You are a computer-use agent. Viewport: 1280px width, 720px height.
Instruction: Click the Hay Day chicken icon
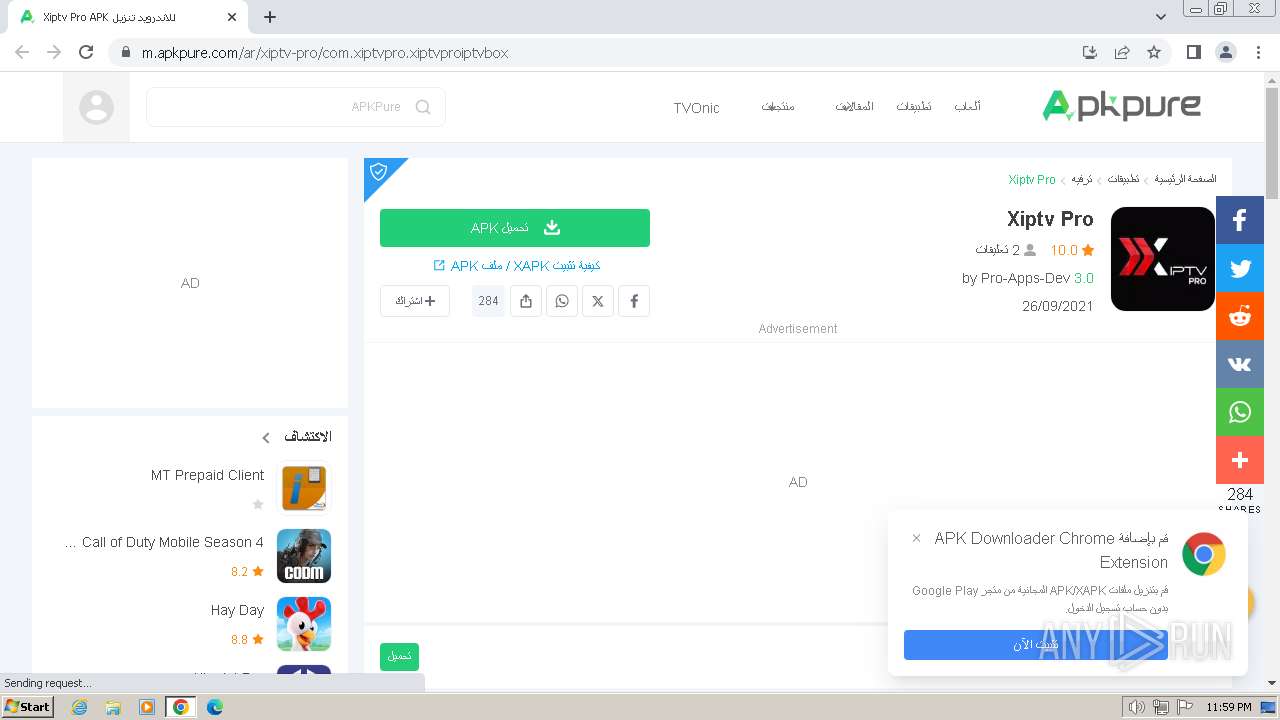(x=303, y=624)
